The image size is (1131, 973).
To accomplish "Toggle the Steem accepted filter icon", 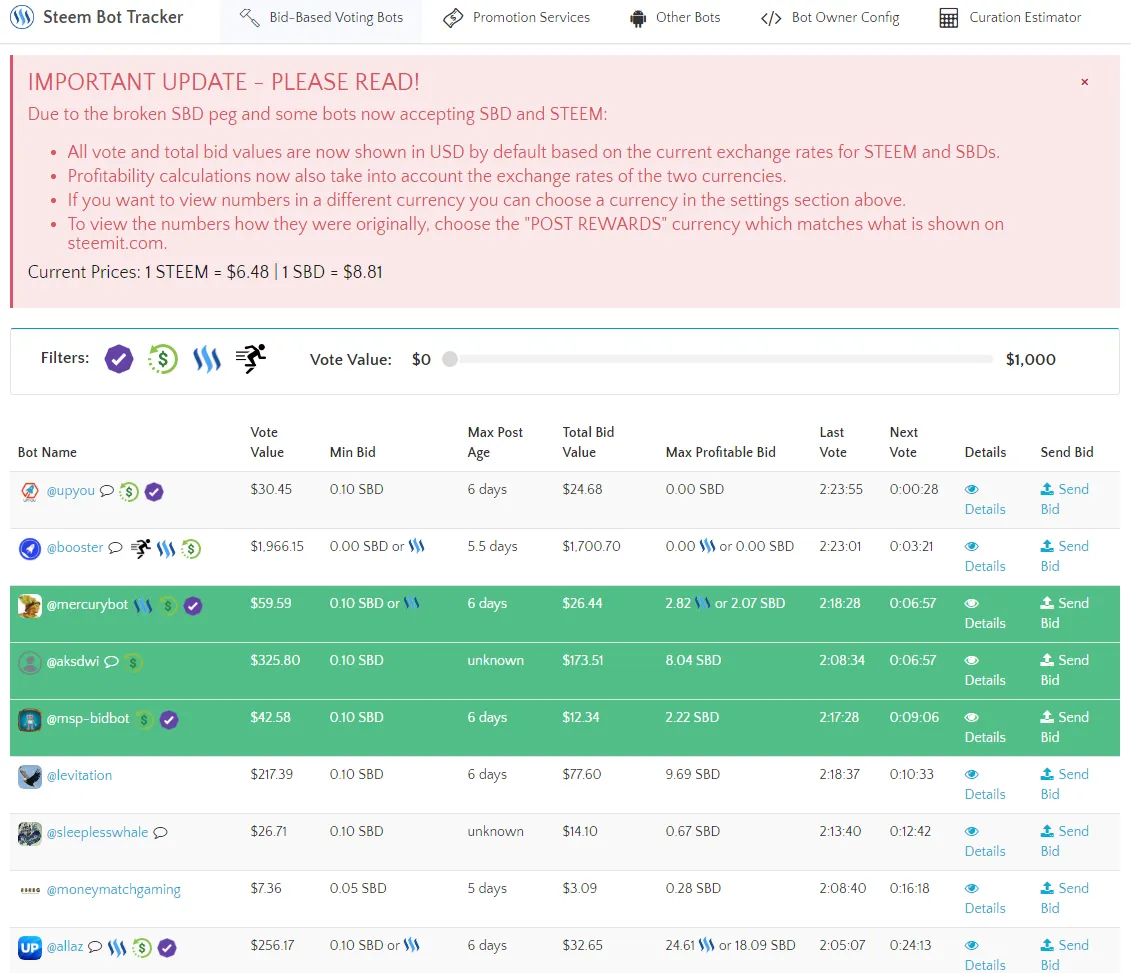I will (207, 358).
